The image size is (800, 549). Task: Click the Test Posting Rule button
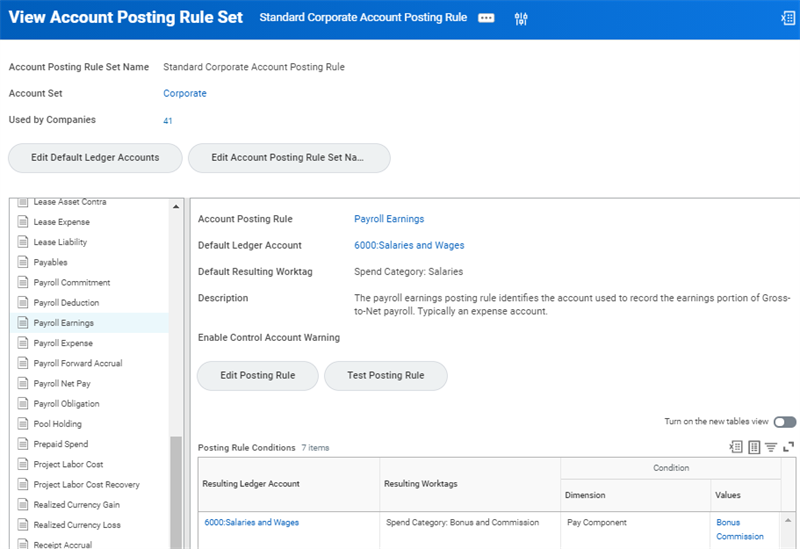point(386,376)
